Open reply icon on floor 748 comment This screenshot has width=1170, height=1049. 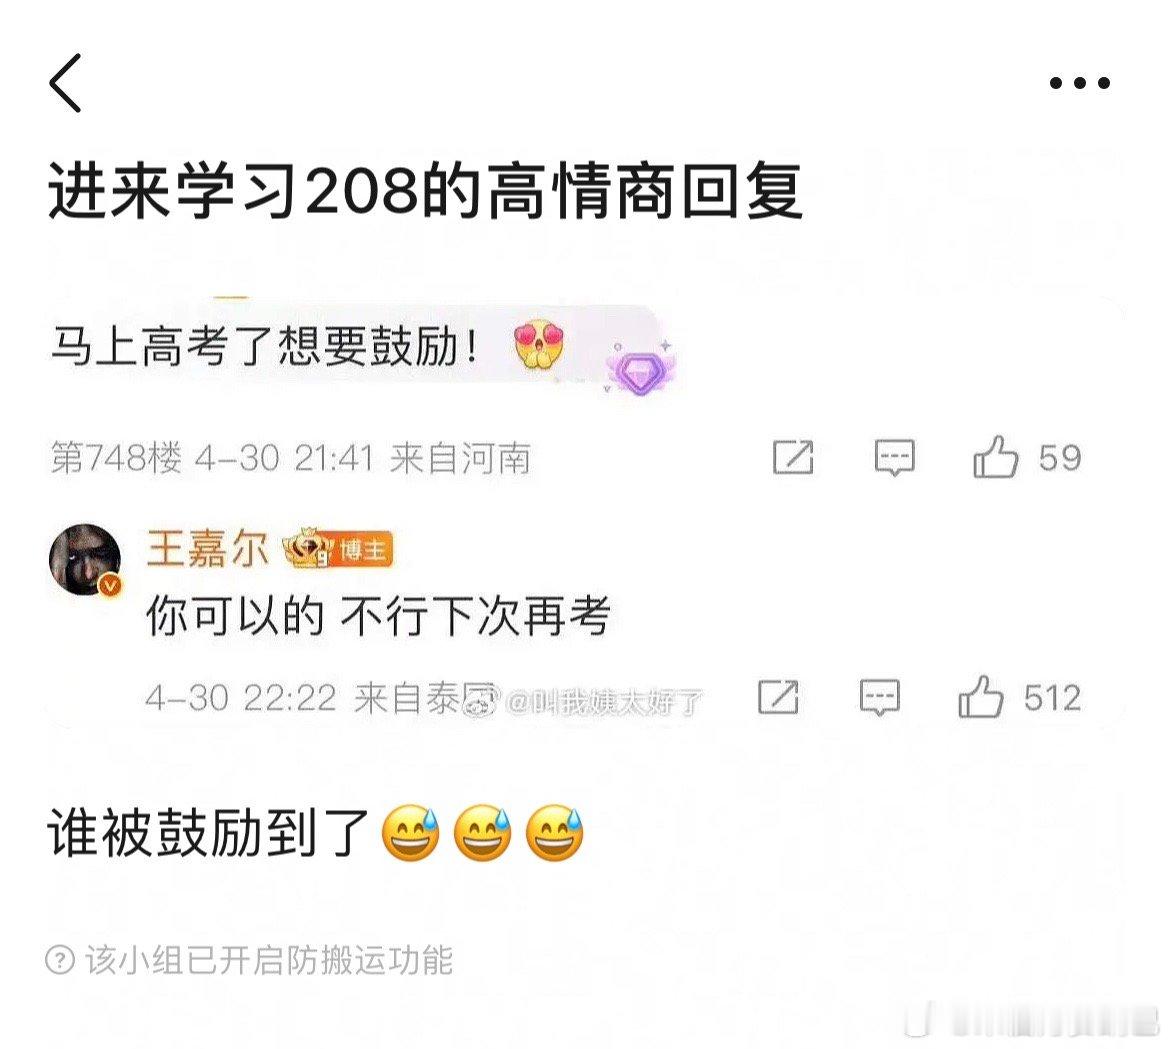[x=894, y=457]
